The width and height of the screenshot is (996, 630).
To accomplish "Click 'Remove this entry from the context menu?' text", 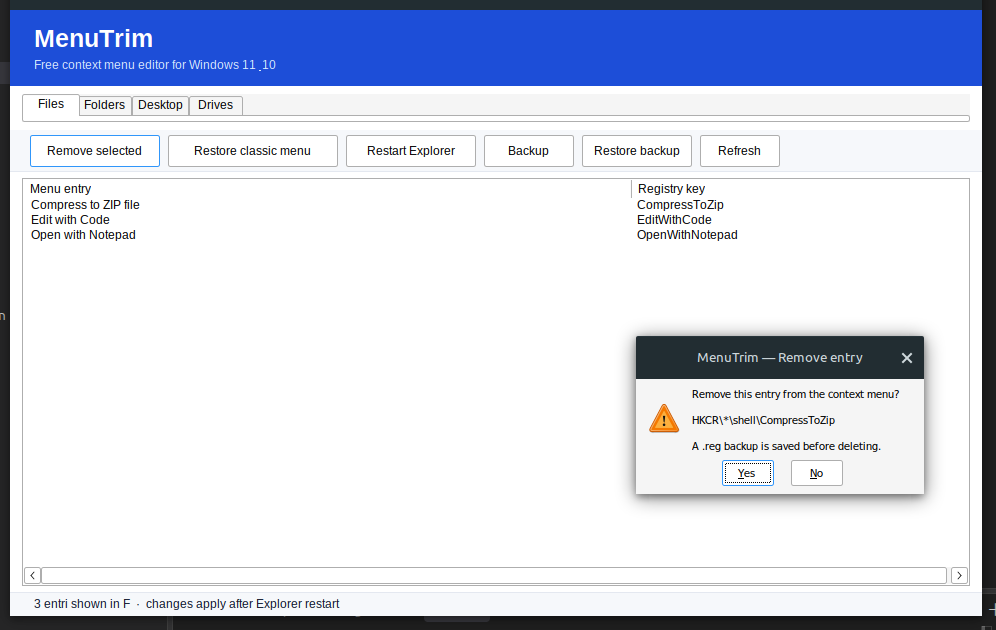I will [795, 394].
